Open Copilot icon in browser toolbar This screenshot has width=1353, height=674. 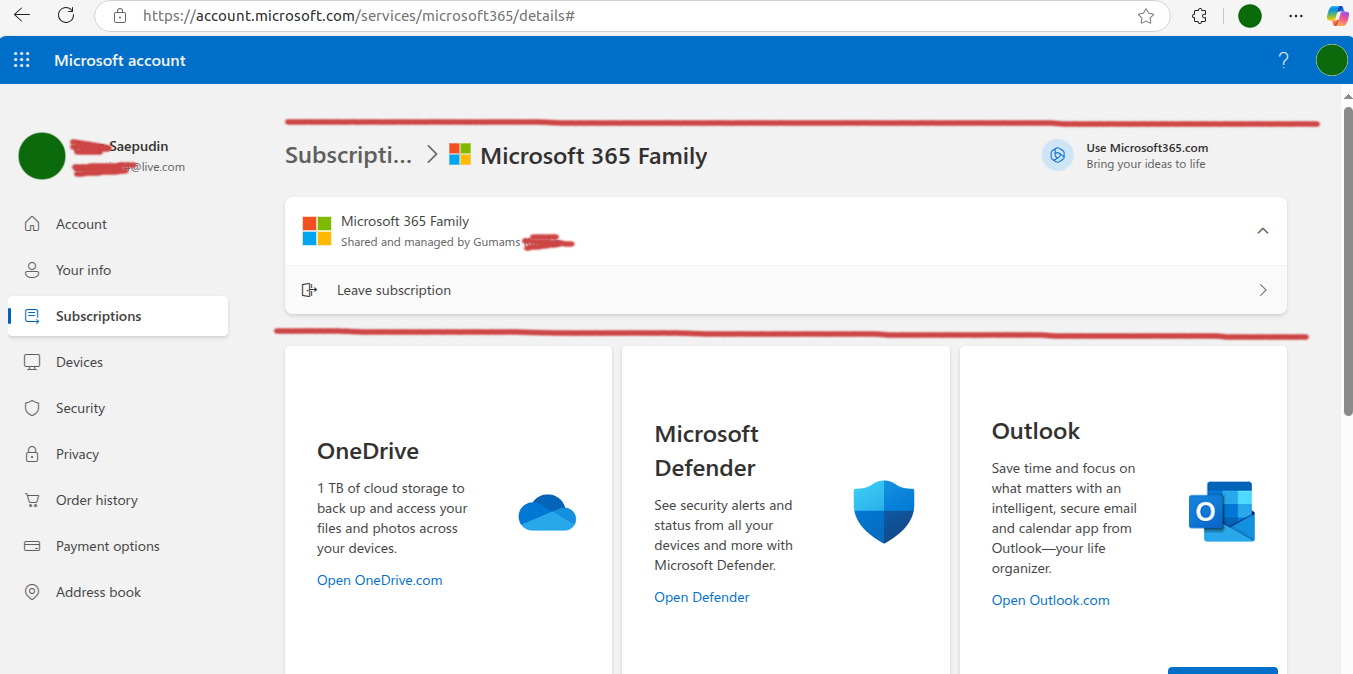(x=1337, y=16)
